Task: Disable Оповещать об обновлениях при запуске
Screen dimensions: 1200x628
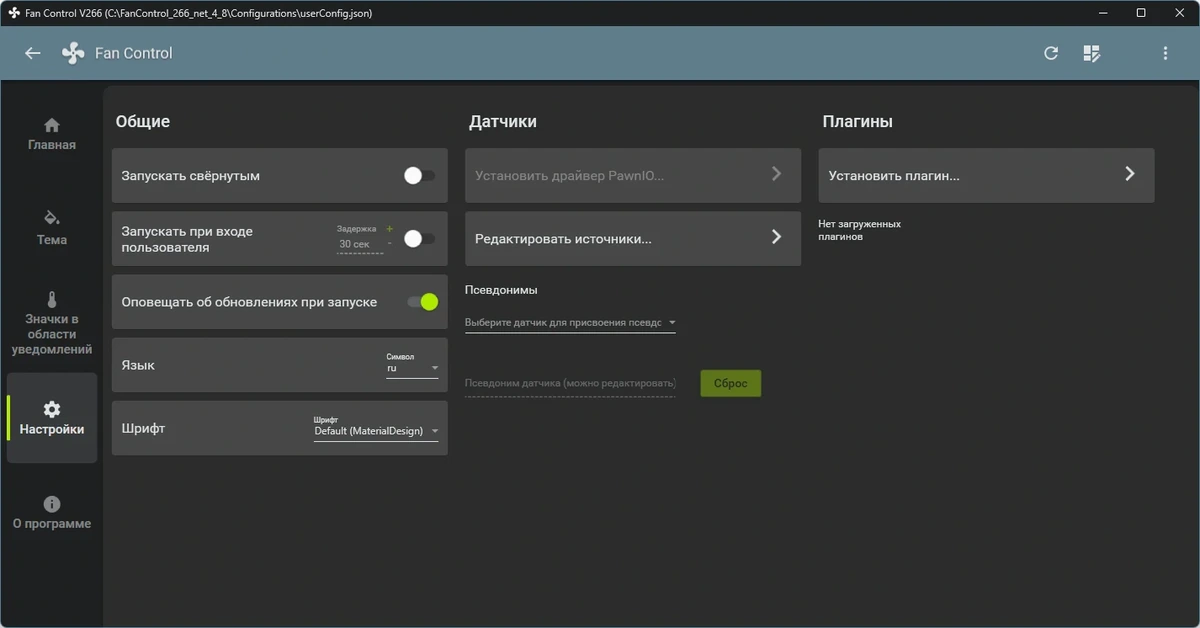Action: click(x=423, y=302)
